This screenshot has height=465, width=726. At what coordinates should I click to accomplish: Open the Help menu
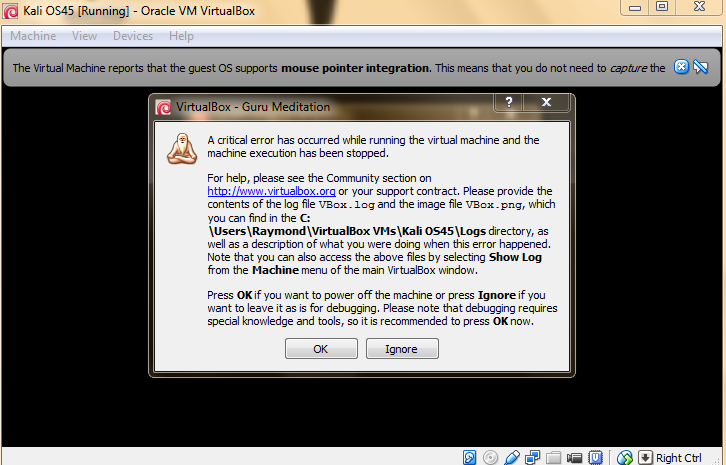(181, 36)
